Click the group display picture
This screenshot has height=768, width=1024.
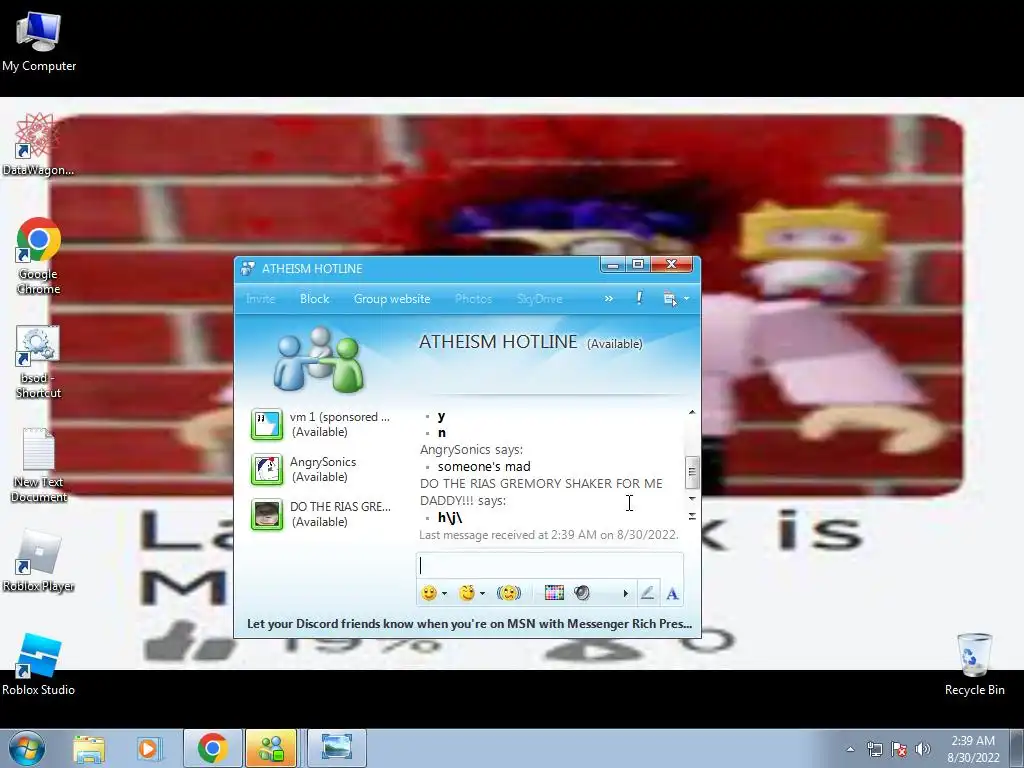[319, 360]
